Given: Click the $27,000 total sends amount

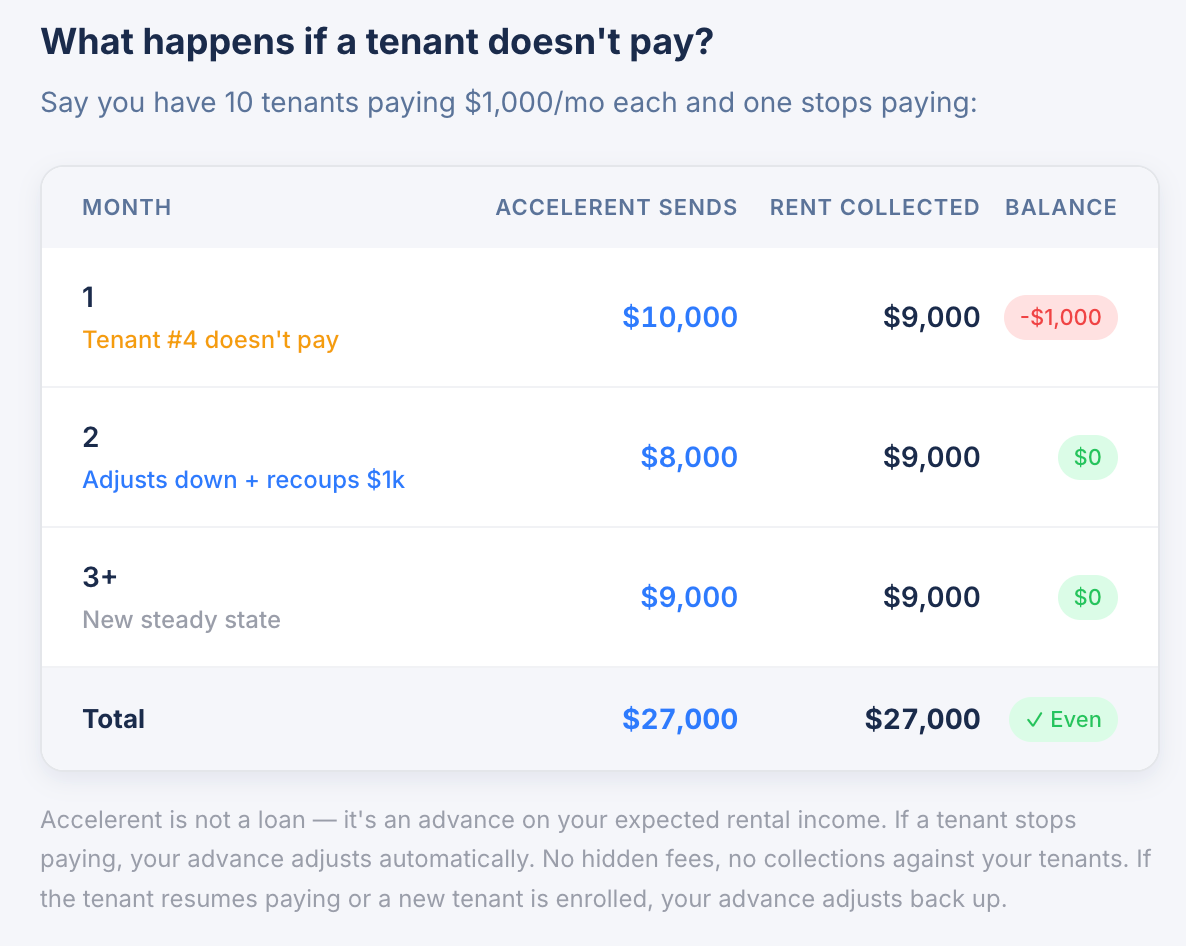Looking at the screenshot, I should click(x=680, y=719).
